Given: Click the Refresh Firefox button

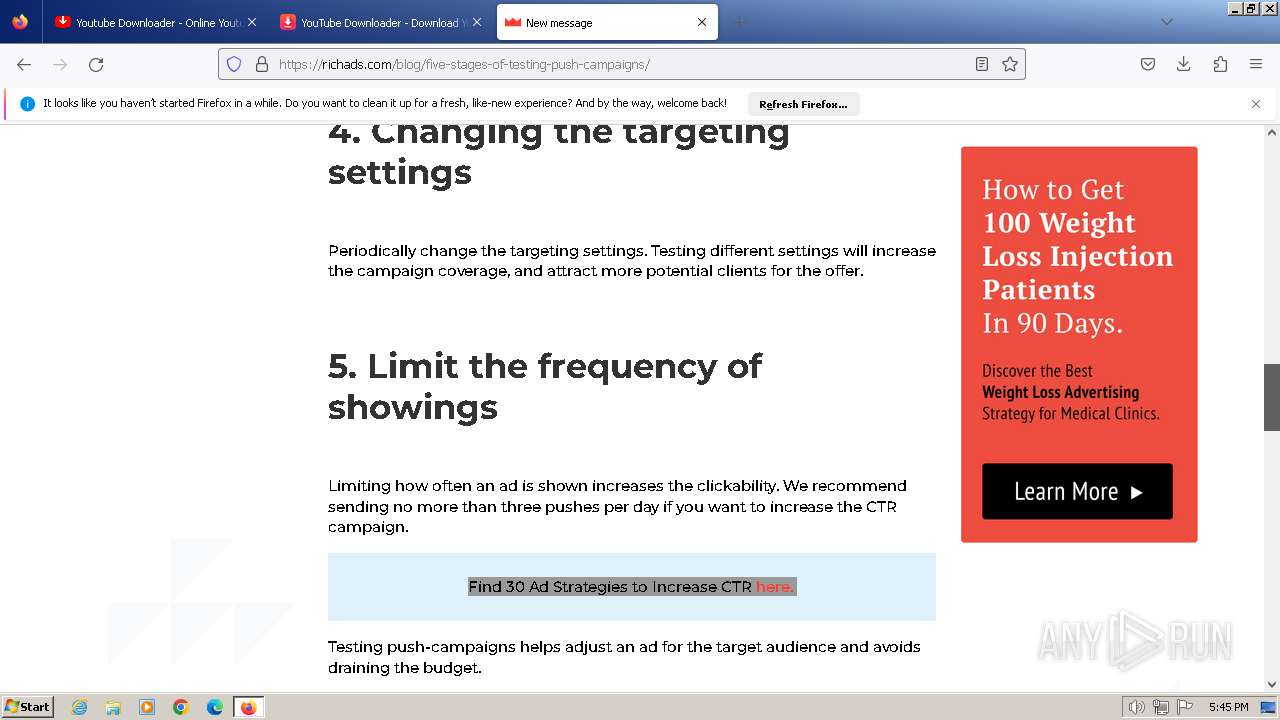Looking at the screenshot, I should [803, 104].
